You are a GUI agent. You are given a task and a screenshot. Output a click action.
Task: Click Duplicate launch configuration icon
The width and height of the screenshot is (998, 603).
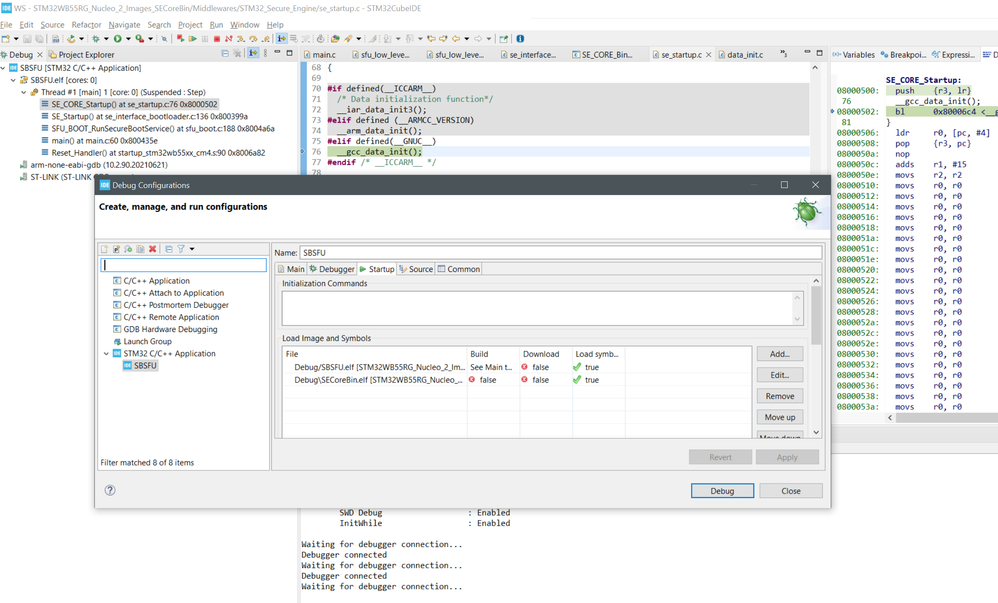141,249
